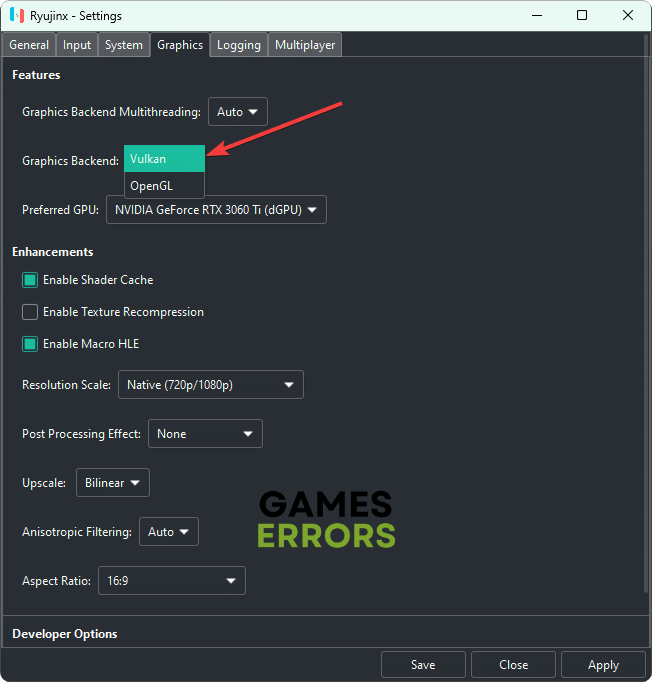The width and height of the screenshot is (652, 682).
Task: Enable Texture Recompression checkbox
Action: (x=30, y=312)
